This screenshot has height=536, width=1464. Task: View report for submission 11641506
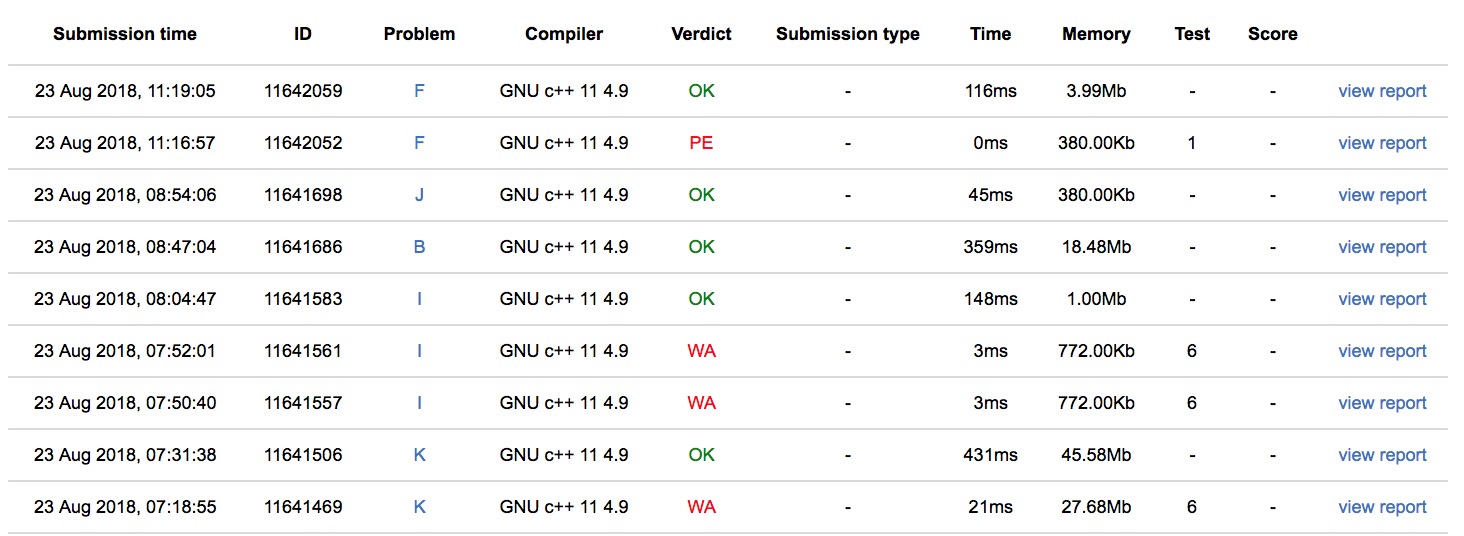(1382, 455)
